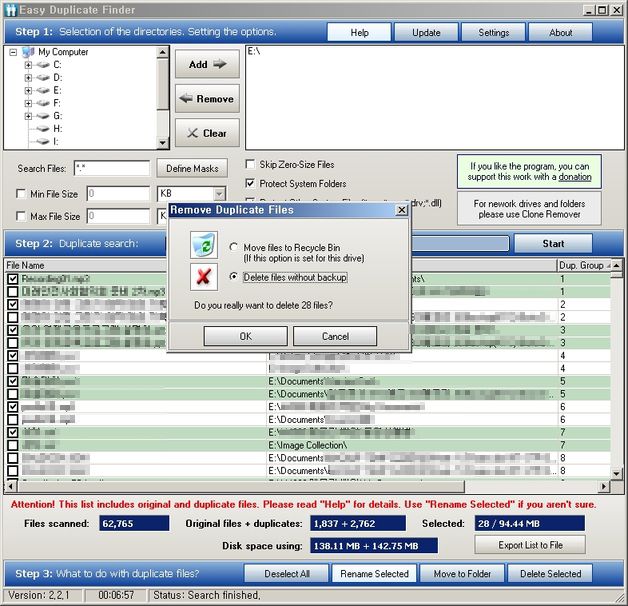Start the duplicate search

[x=553, y=244]
